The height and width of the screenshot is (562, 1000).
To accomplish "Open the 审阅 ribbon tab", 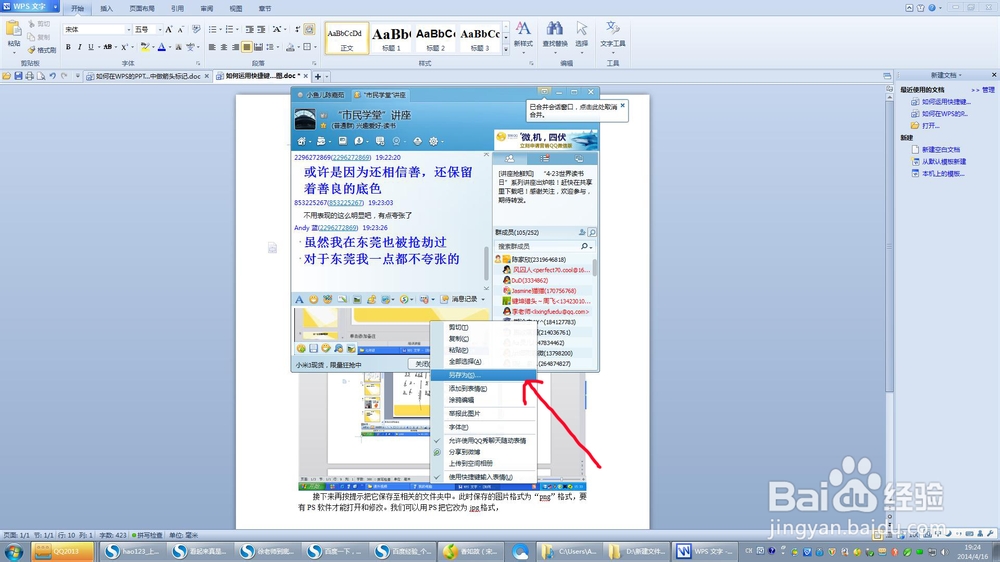I will [207, 8].
